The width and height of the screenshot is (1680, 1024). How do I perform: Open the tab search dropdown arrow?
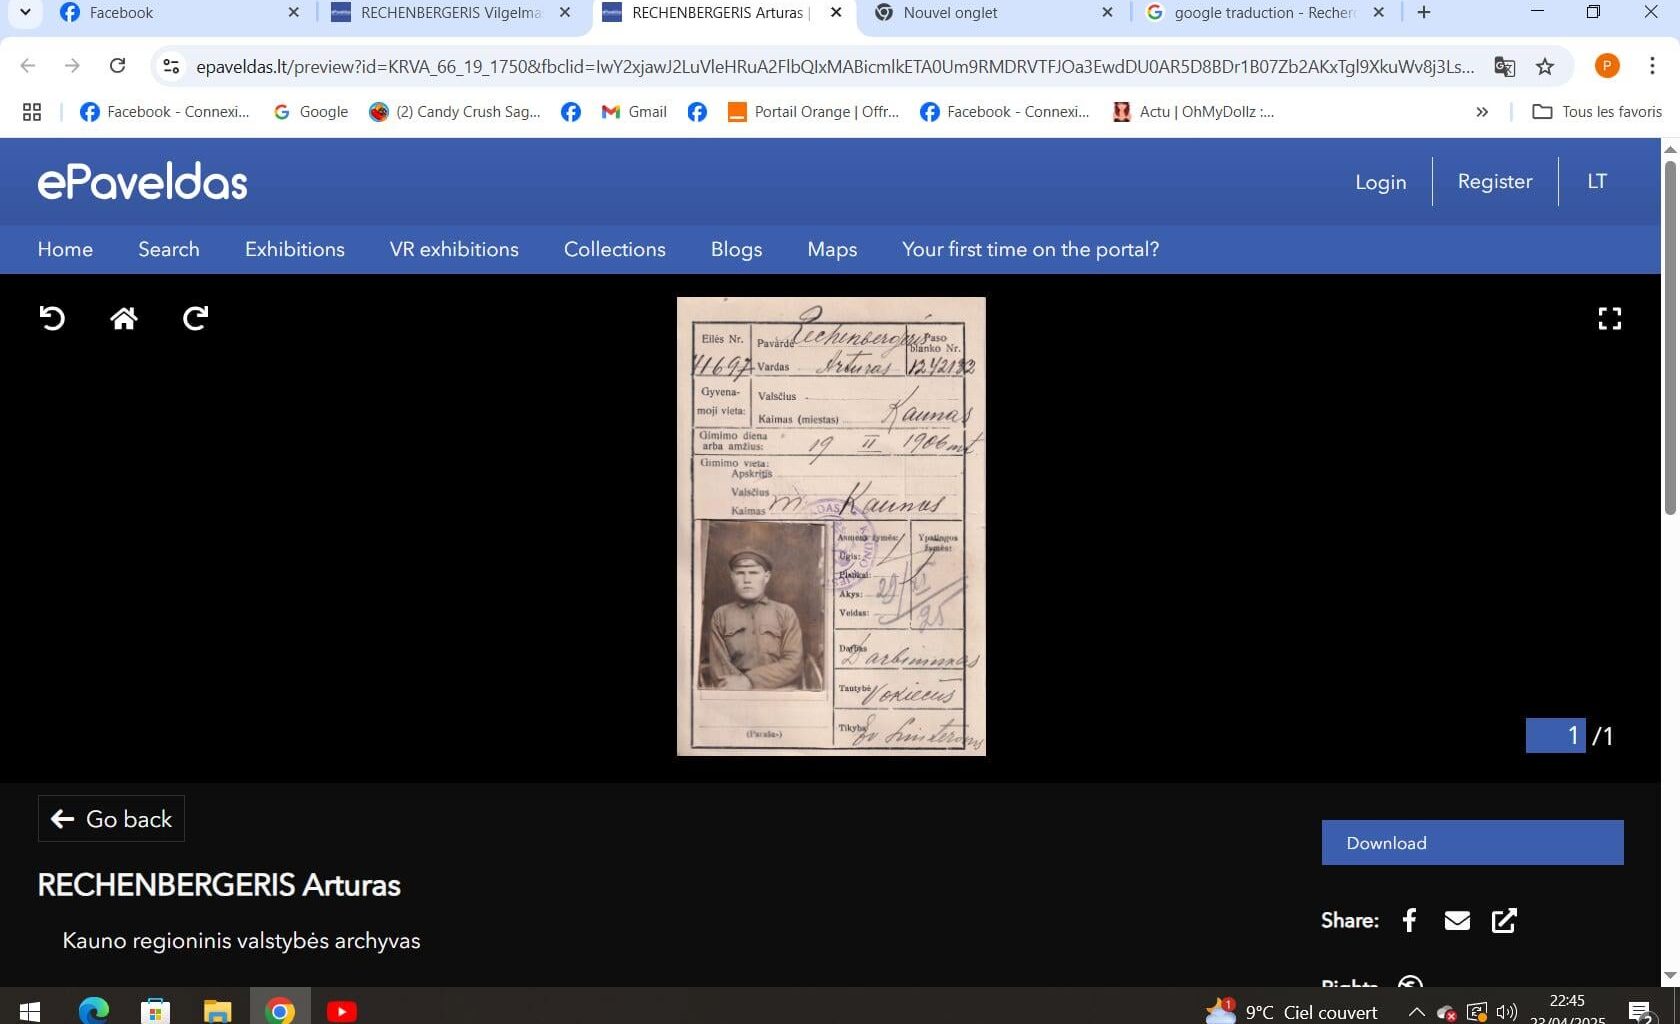point(25,13)
